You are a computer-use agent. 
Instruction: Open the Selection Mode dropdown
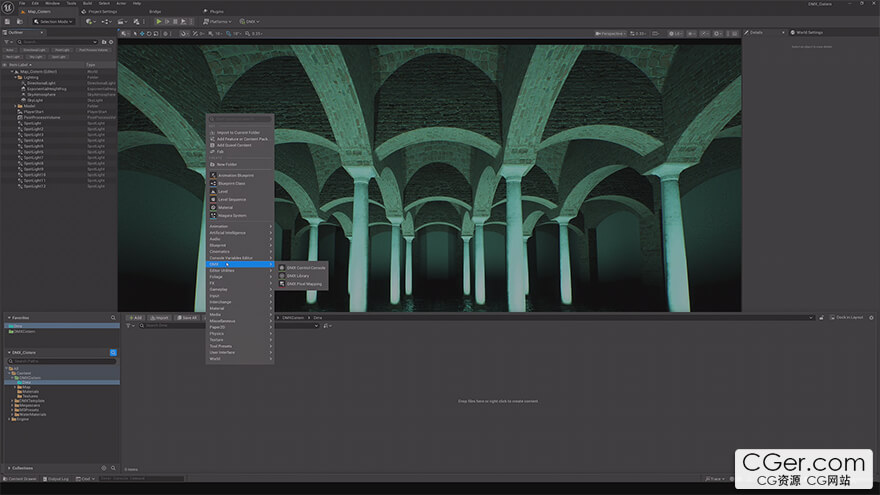pos(53,21)
